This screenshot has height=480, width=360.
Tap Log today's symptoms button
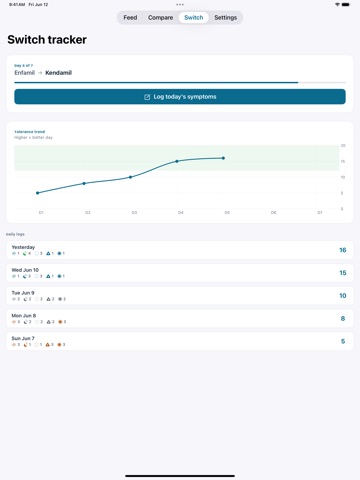[x=180, y=97]
